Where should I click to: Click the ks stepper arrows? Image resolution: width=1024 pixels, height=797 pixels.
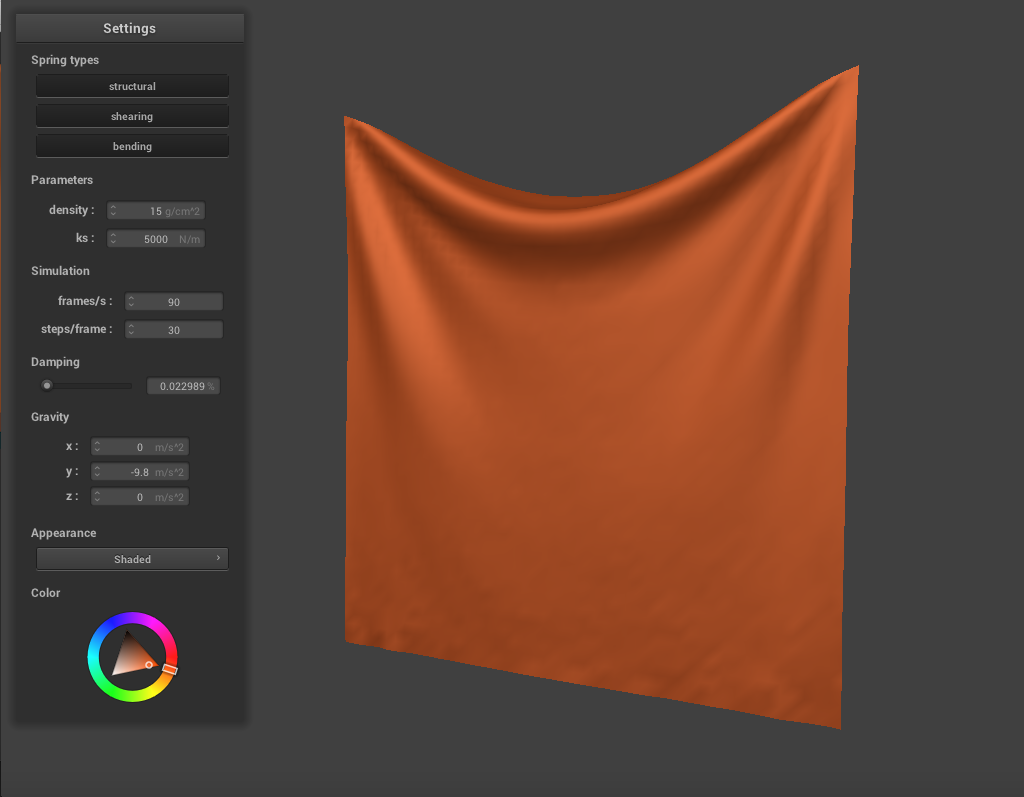(x=113, y=239)
